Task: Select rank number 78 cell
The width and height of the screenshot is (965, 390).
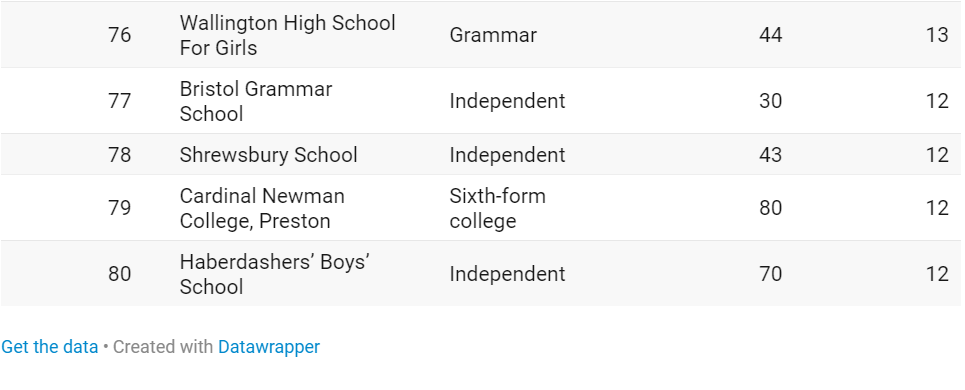Action: pos(119,154)
